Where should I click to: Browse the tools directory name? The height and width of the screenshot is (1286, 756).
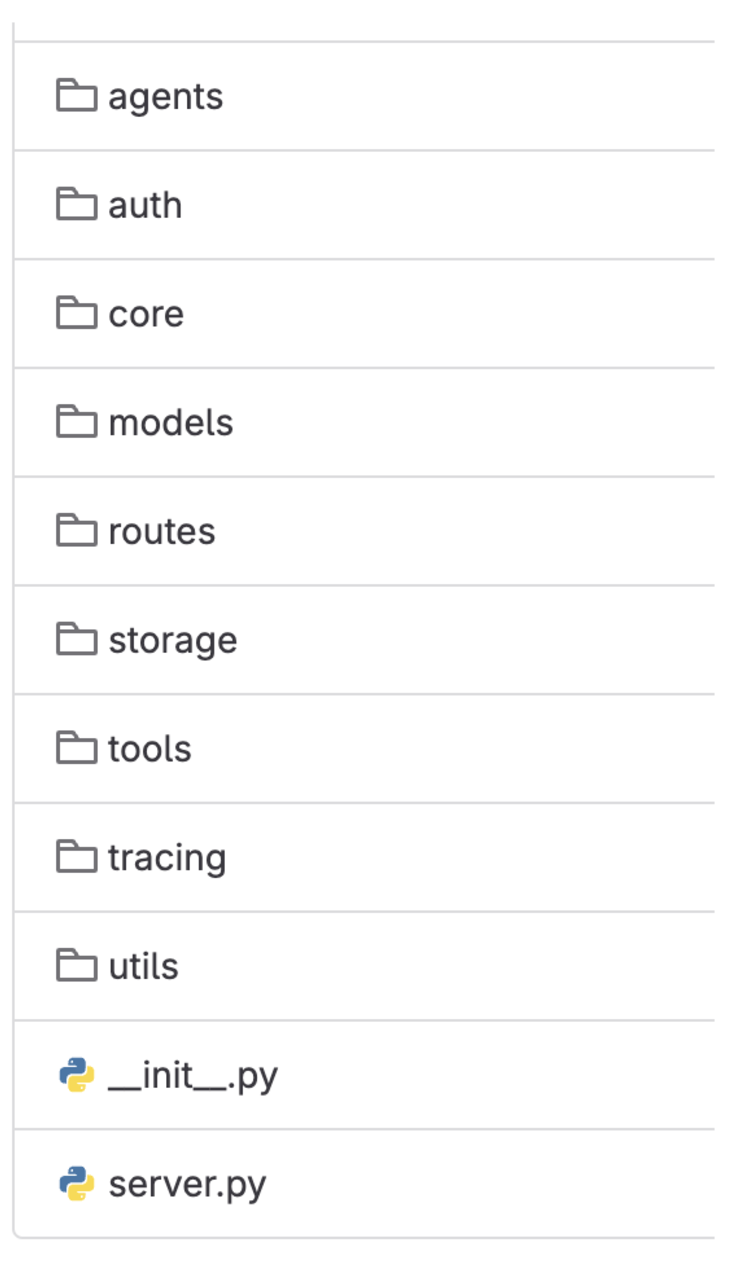(x=149, y=750)
